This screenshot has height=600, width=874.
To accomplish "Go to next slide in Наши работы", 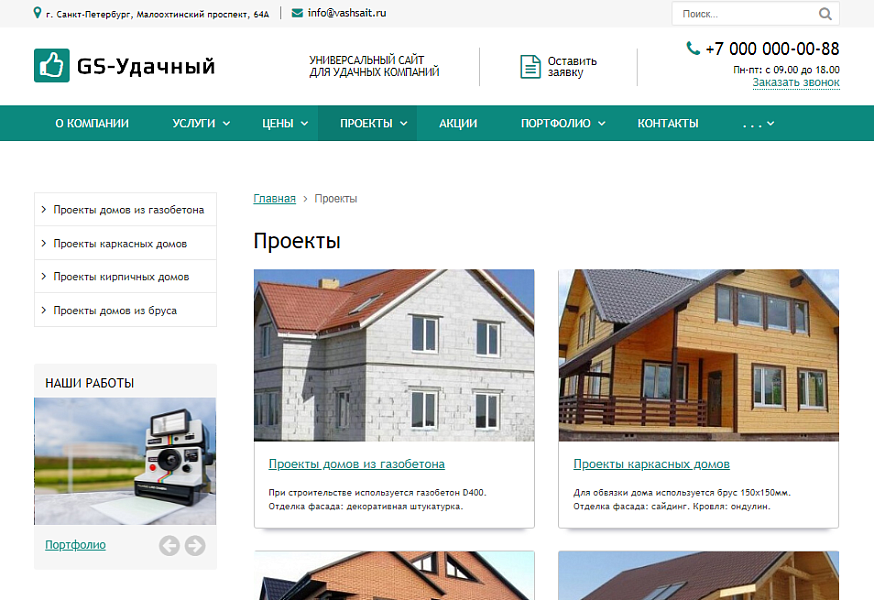I will pos(195,545).
